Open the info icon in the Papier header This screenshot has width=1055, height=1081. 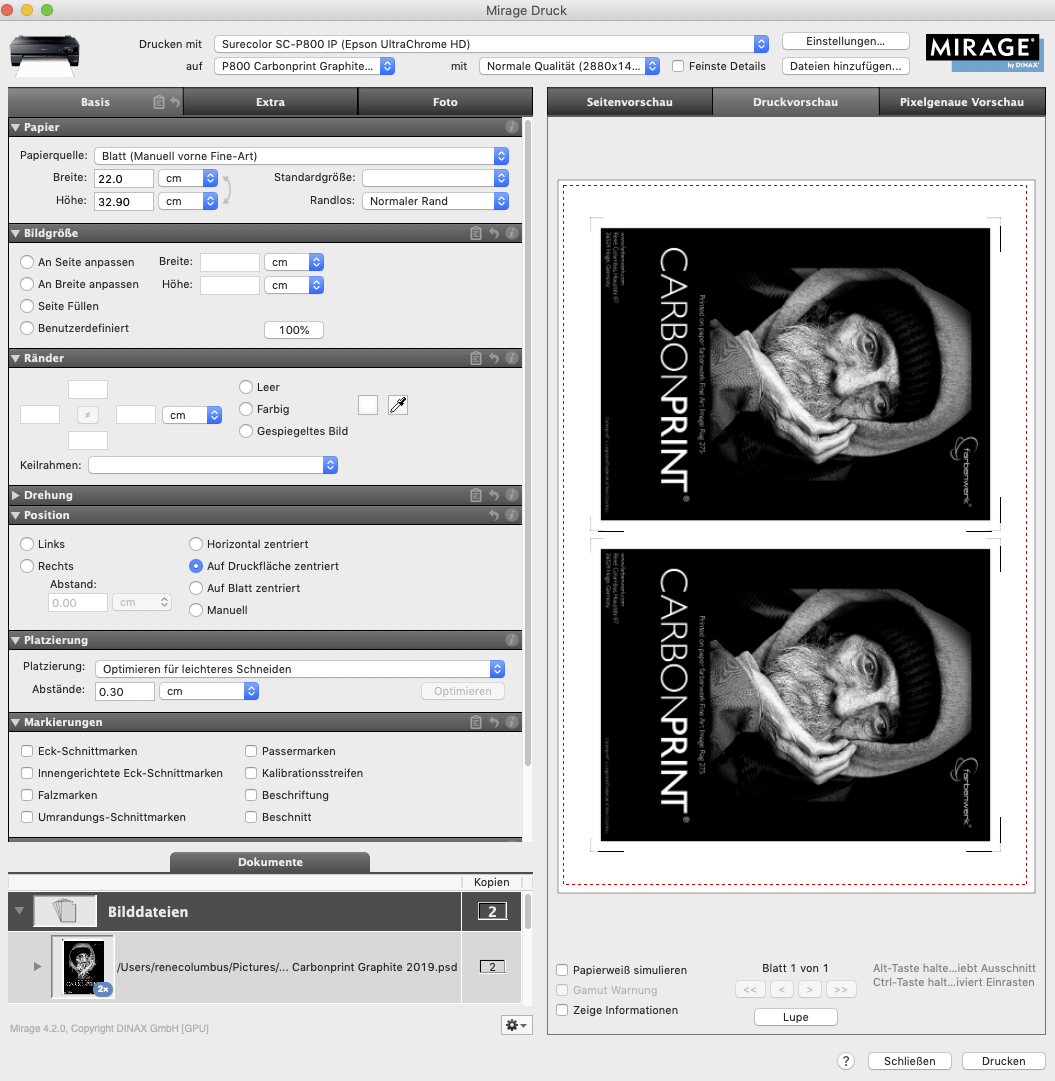coord(512,127)
